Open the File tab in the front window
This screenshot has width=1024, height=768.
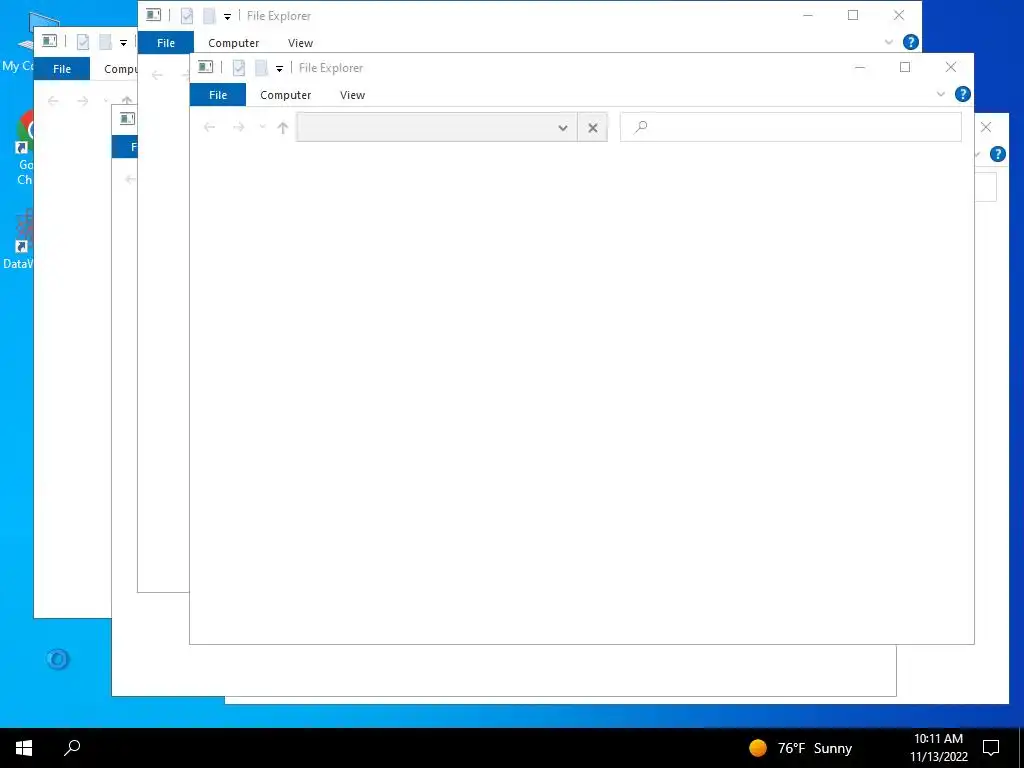(x=218, y=95)
